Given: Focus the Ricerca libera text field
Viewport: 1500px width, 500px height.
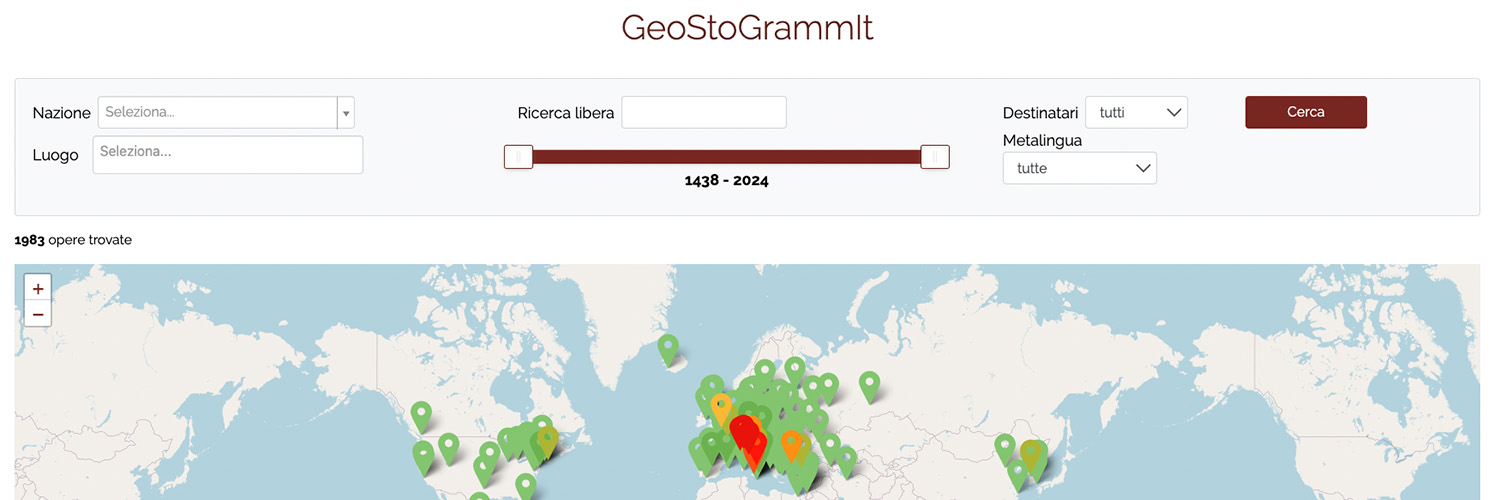Looking at the screenshot, I should pyautogui.click(x=704, y=112).
